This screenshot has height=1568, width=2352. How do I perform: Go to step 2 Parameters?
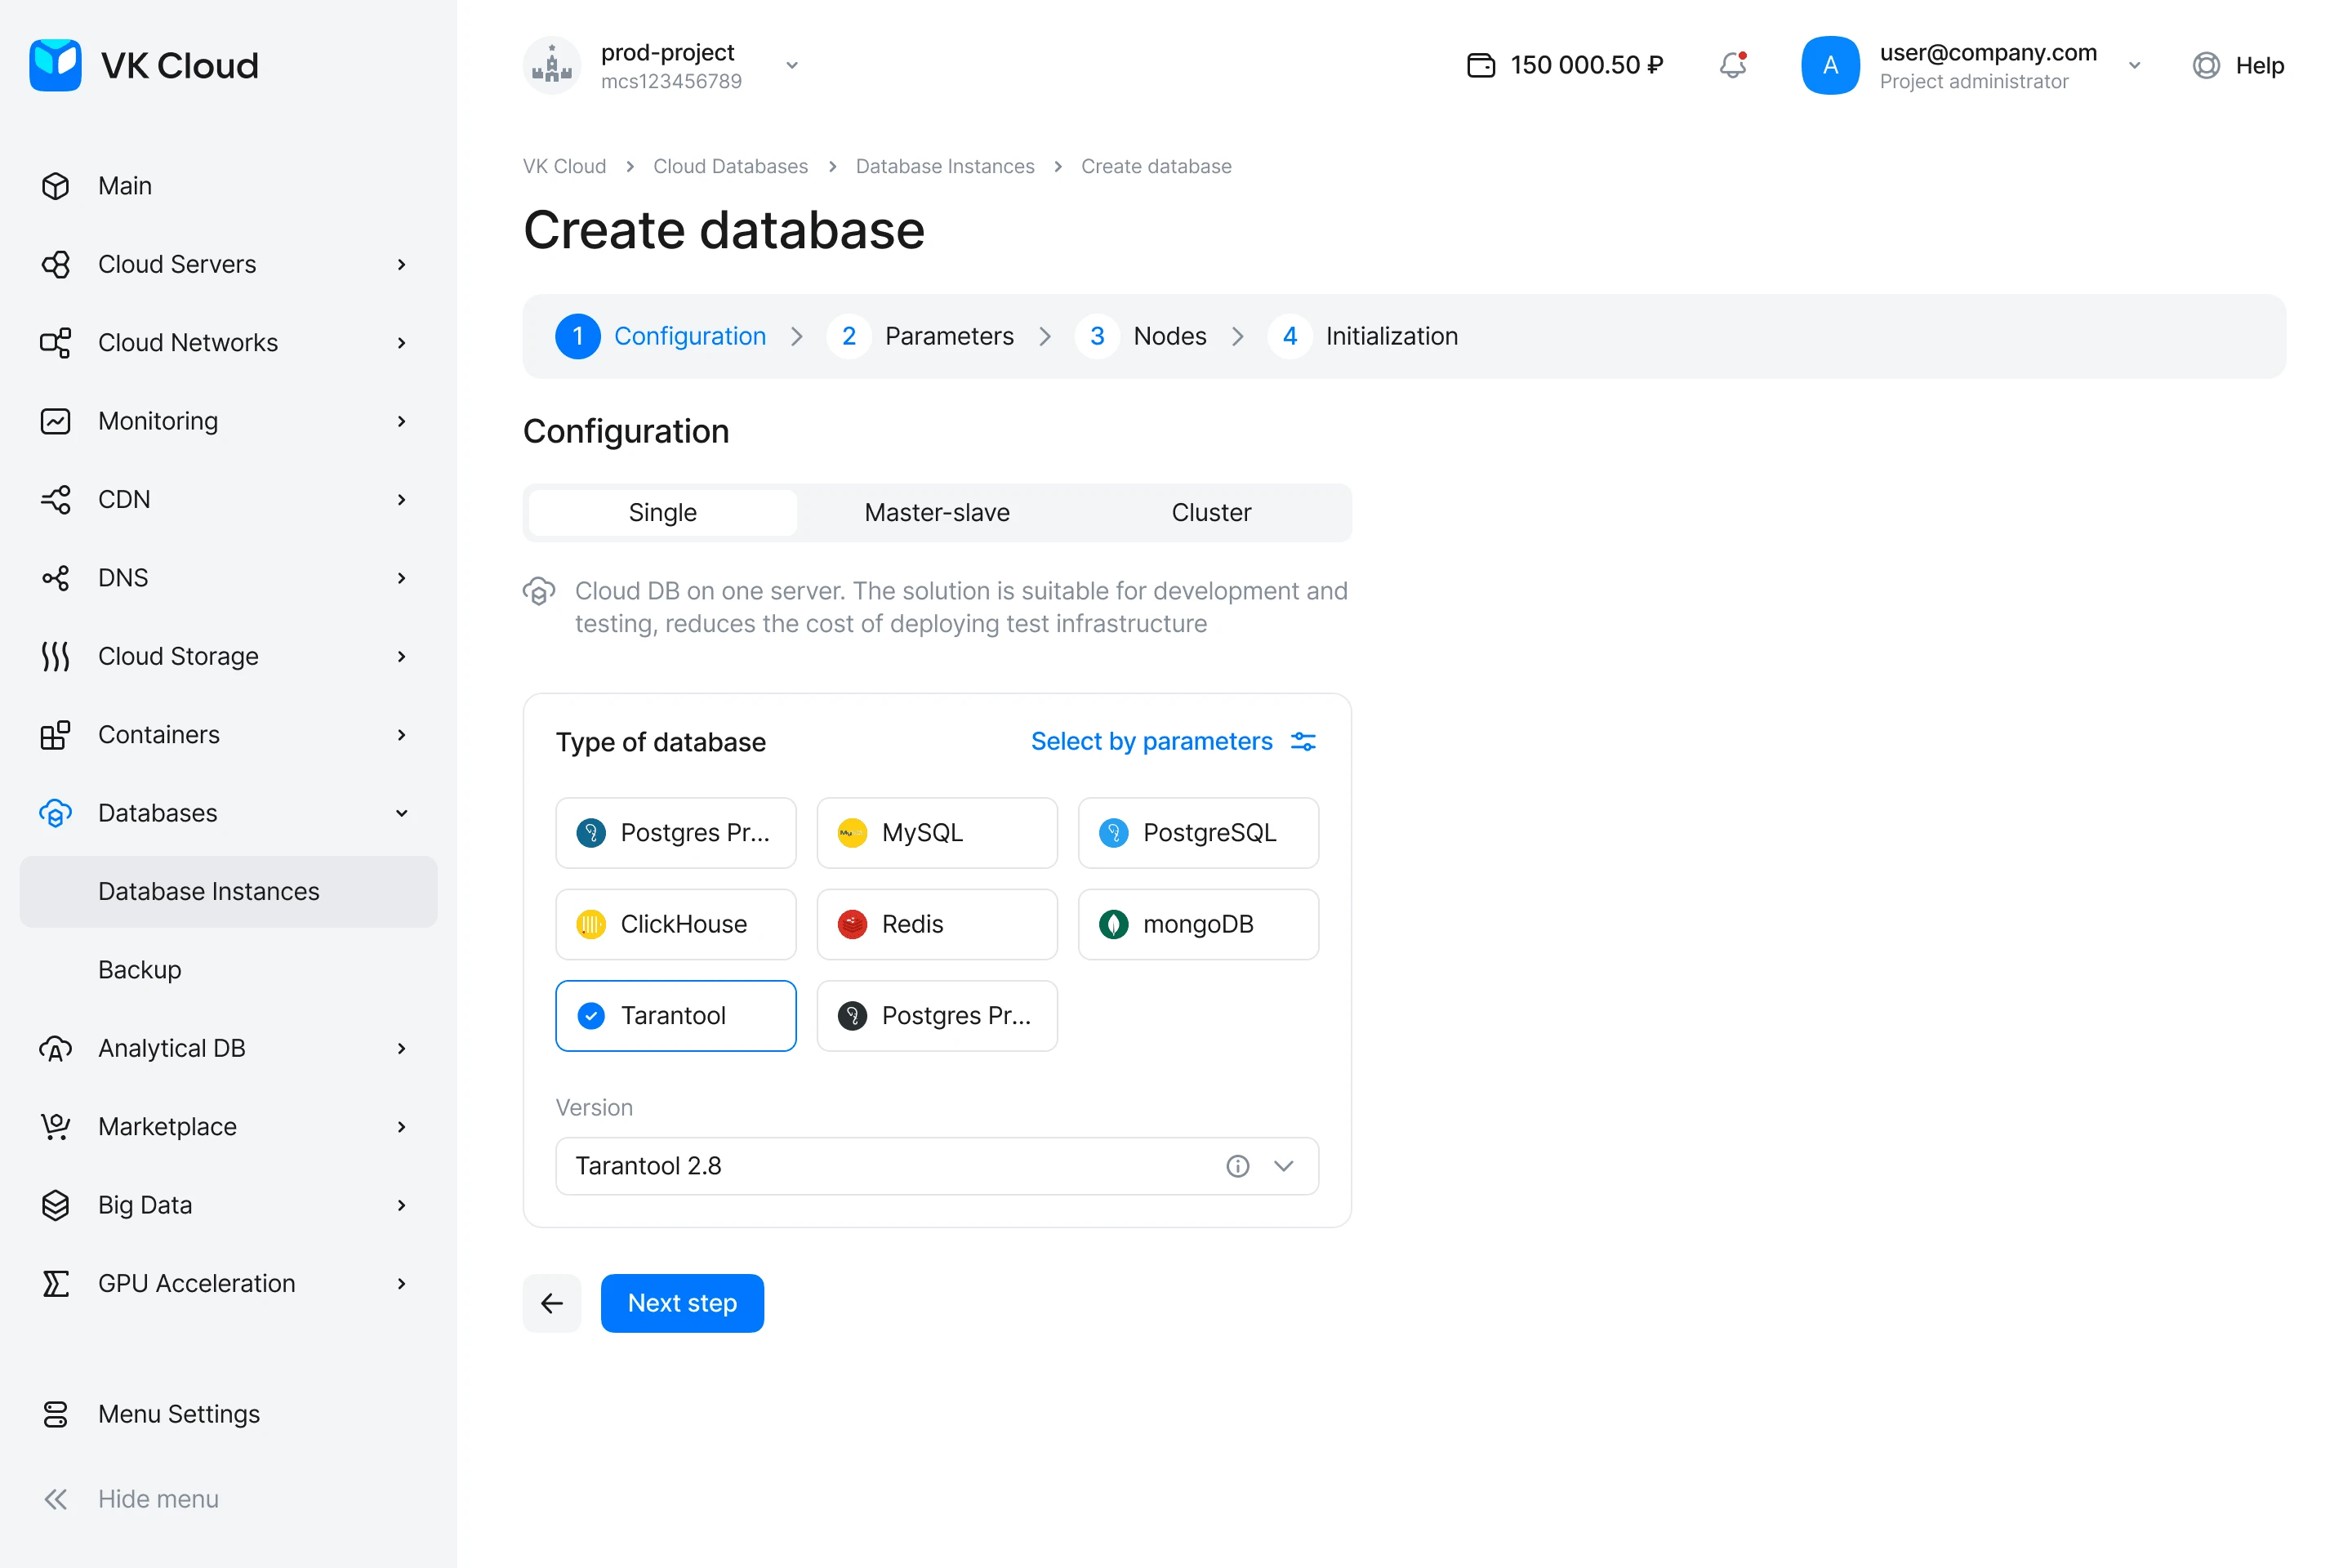[920, 336]
